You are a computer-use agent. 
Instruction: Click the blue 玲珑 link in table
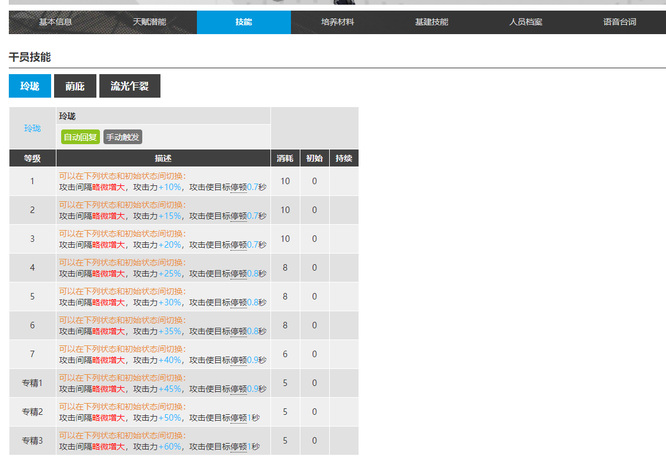(x=33, y=128)
